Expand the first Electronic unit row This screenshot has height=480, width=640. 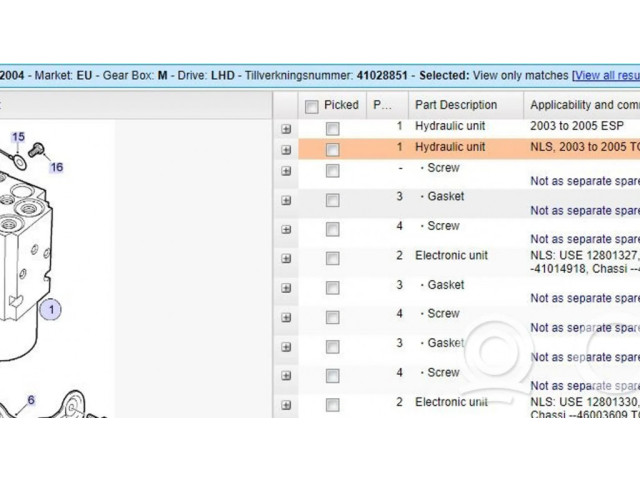pyautogui.click(x=286, y=258)
